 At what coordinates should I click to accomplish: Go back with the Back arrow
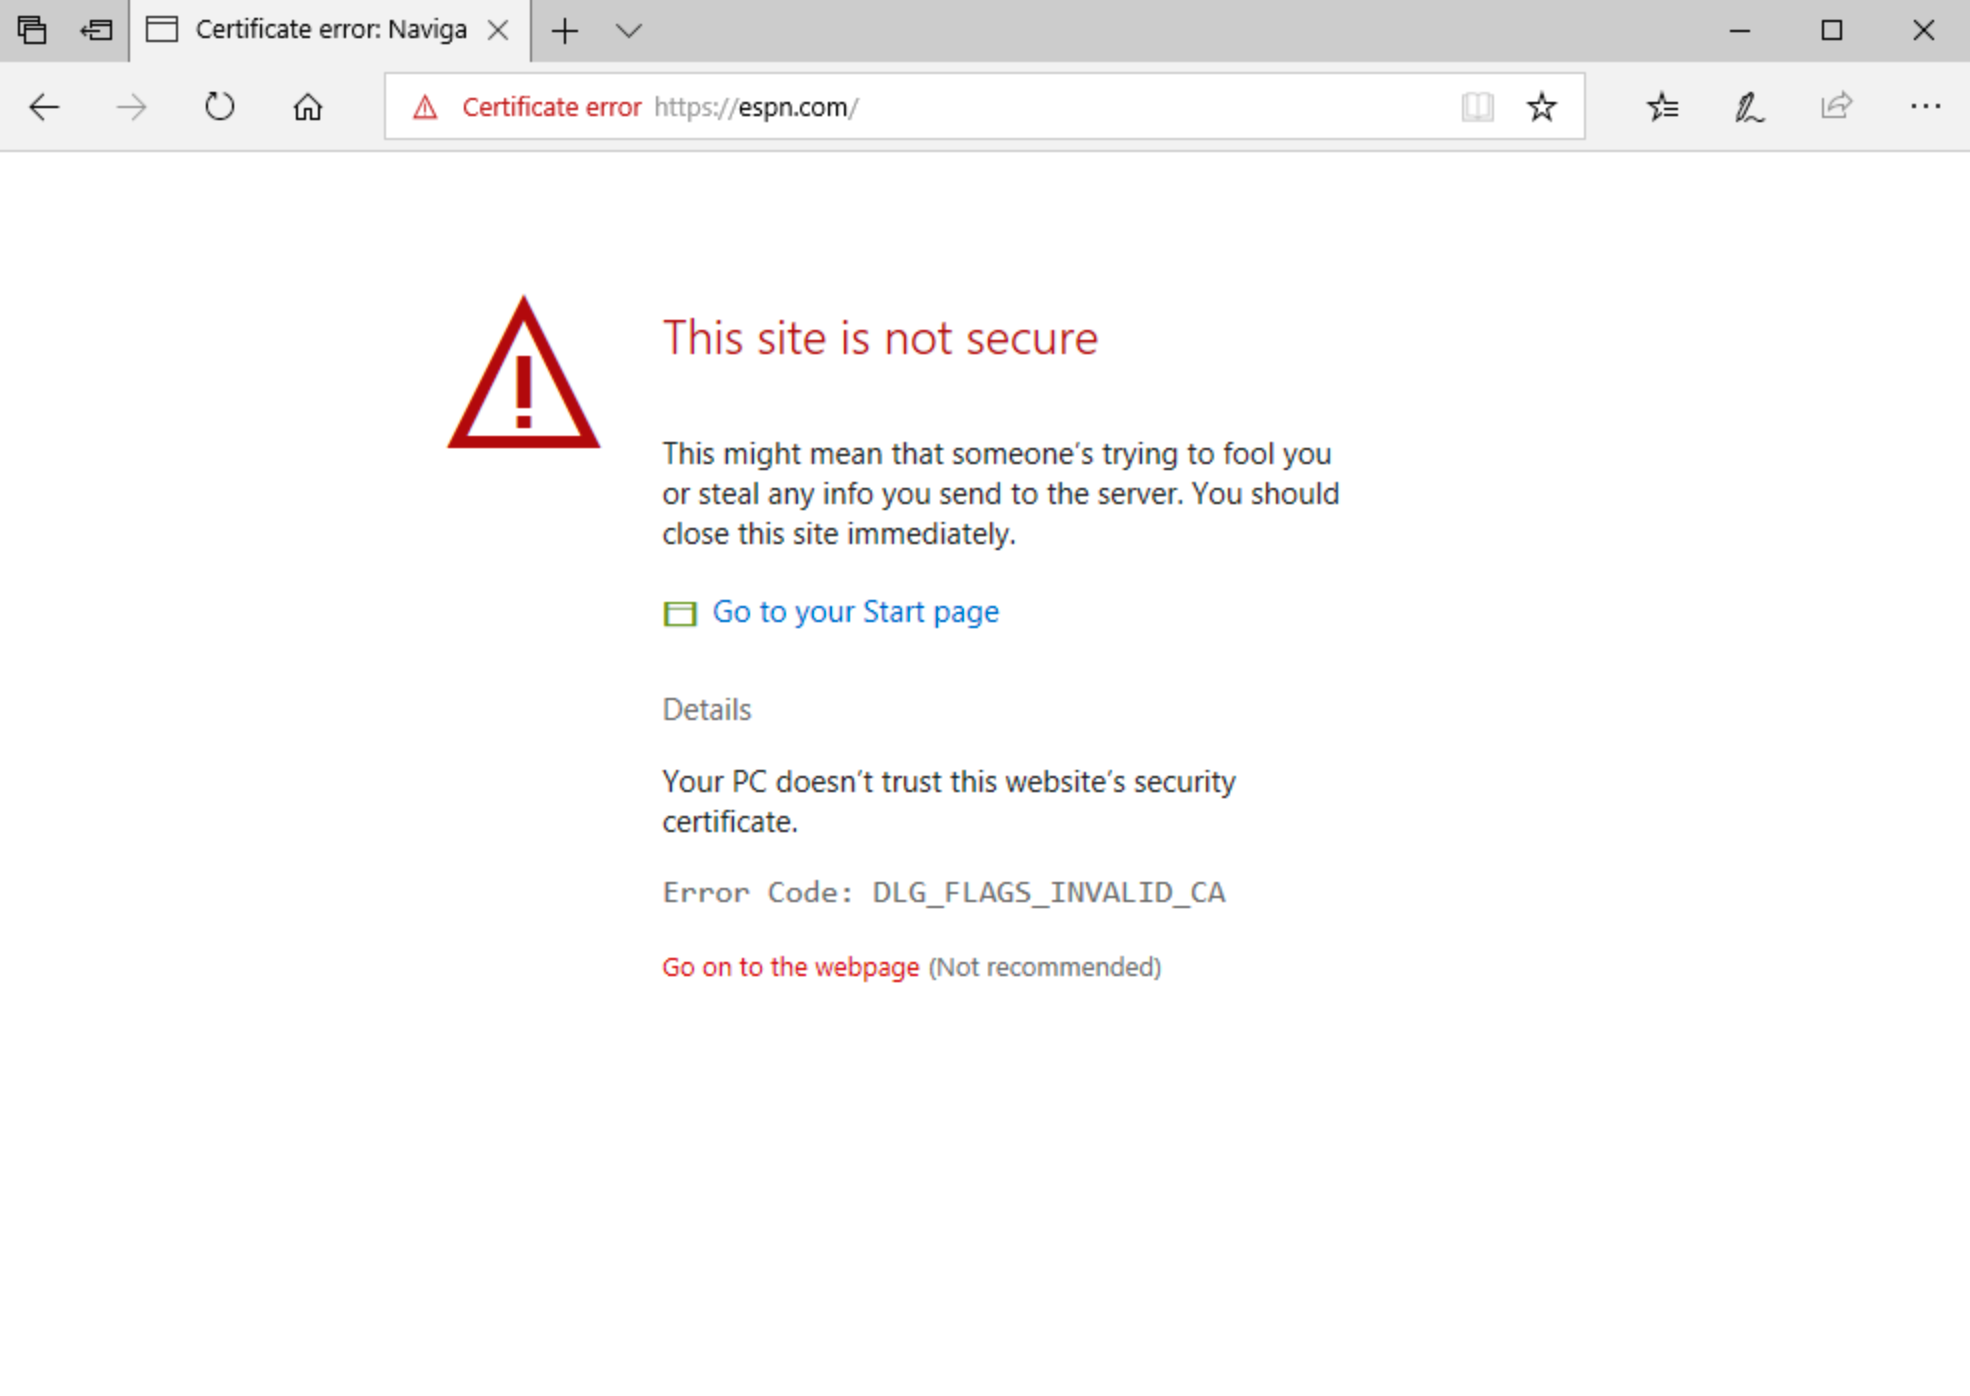[x=44, y=107]
